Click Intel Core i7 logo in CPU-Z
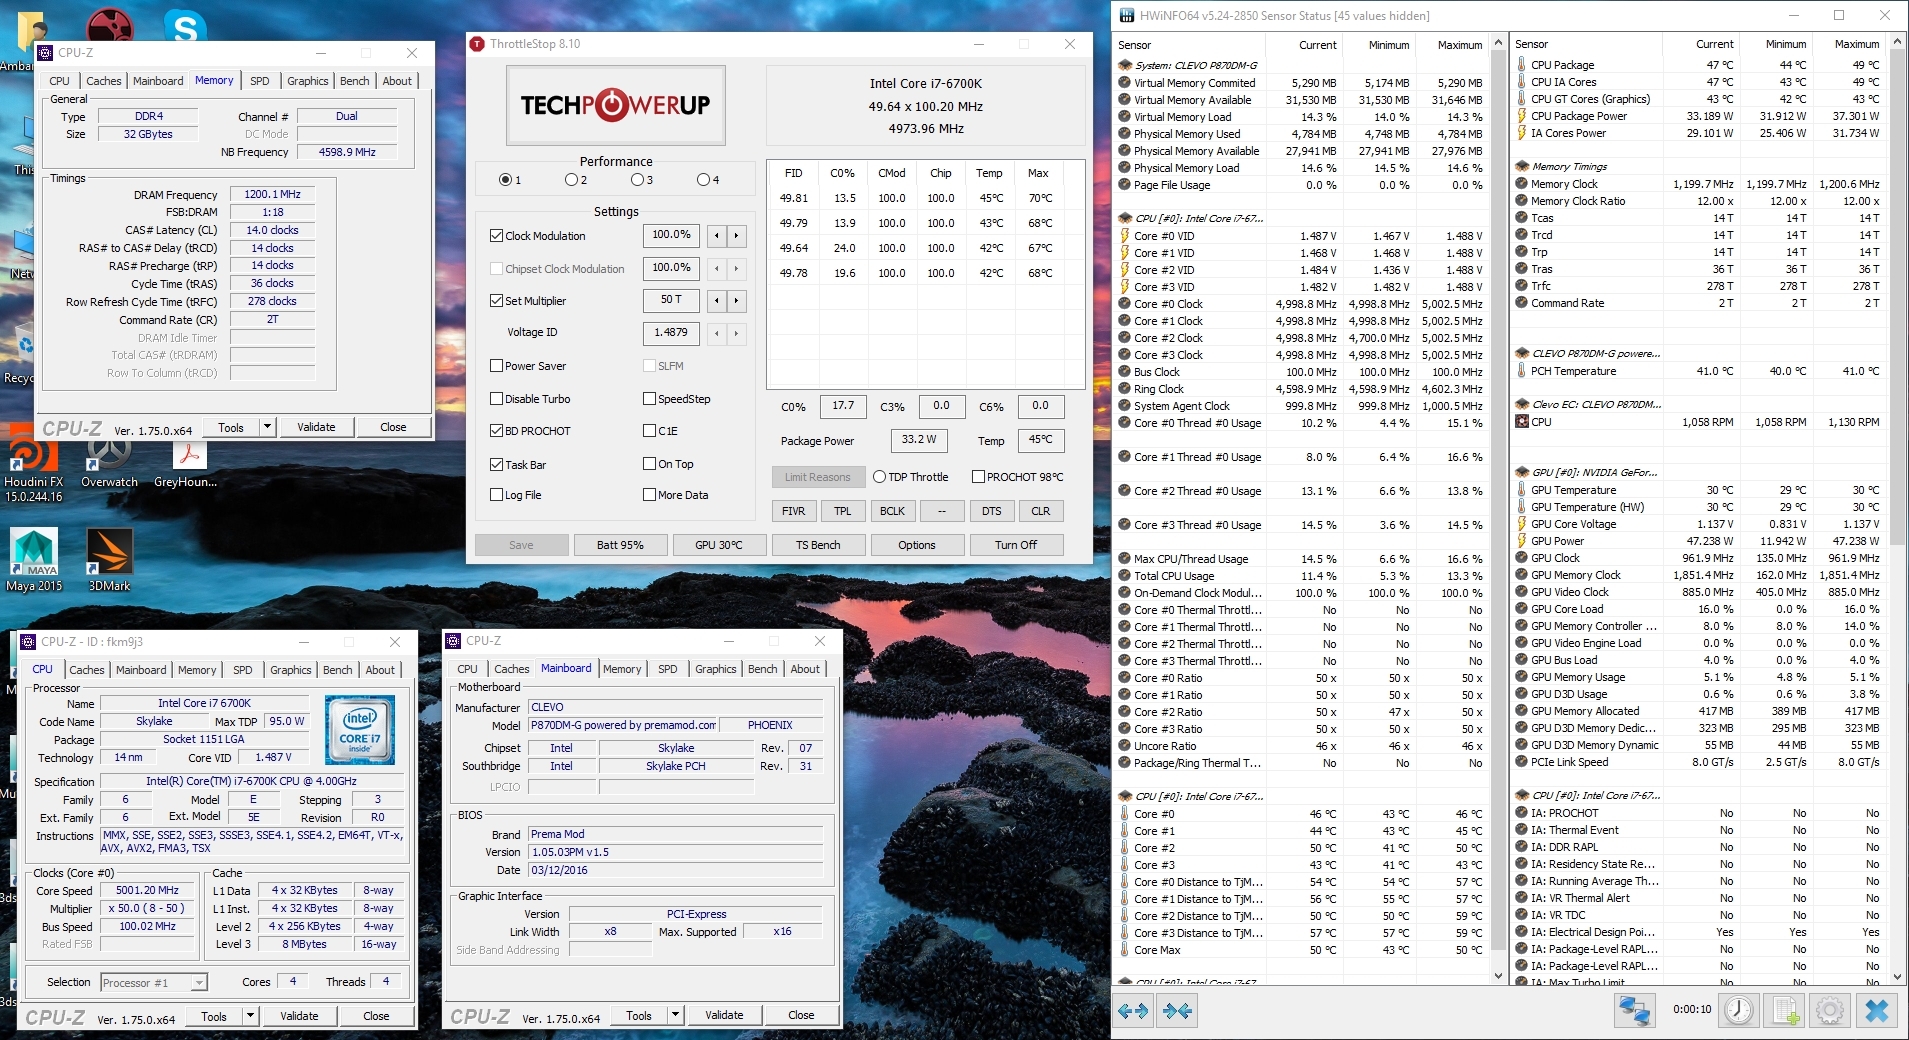Screen dimensions: 1909x1040 tap(360, 730)
